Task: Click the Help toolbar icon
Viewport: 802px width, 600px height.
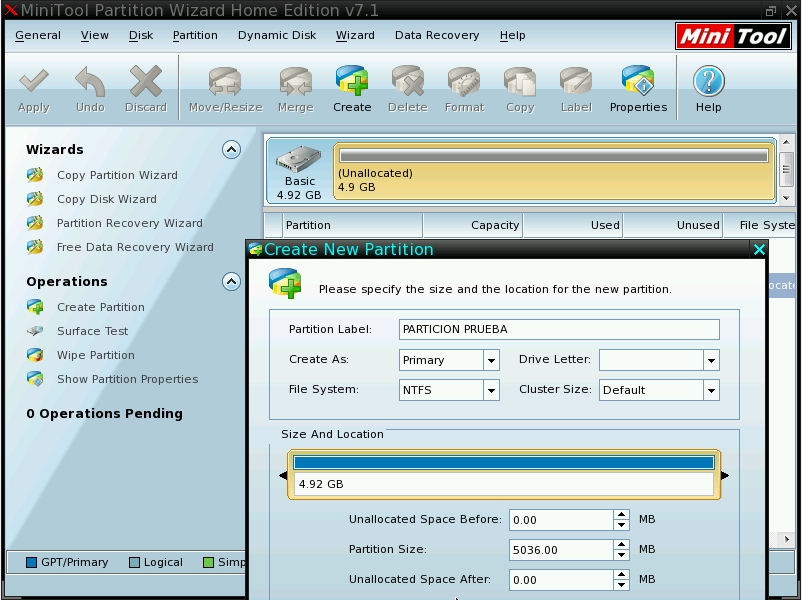Action: [707, 86]
